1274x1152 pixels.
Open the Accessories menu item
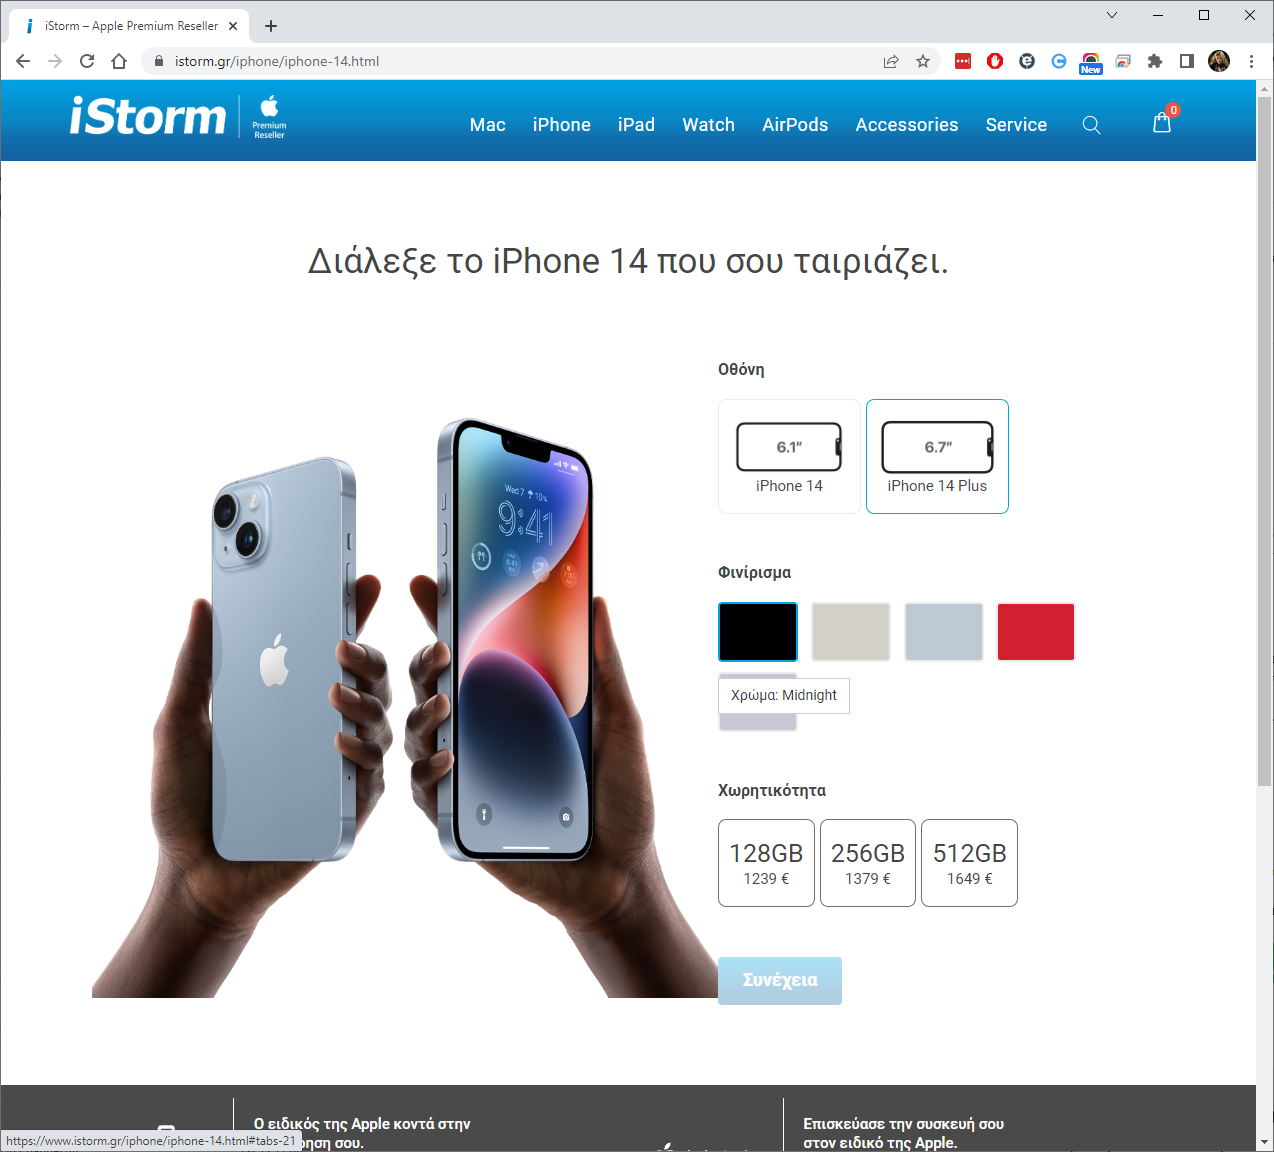pyautogui.click(x=907, y=125)
